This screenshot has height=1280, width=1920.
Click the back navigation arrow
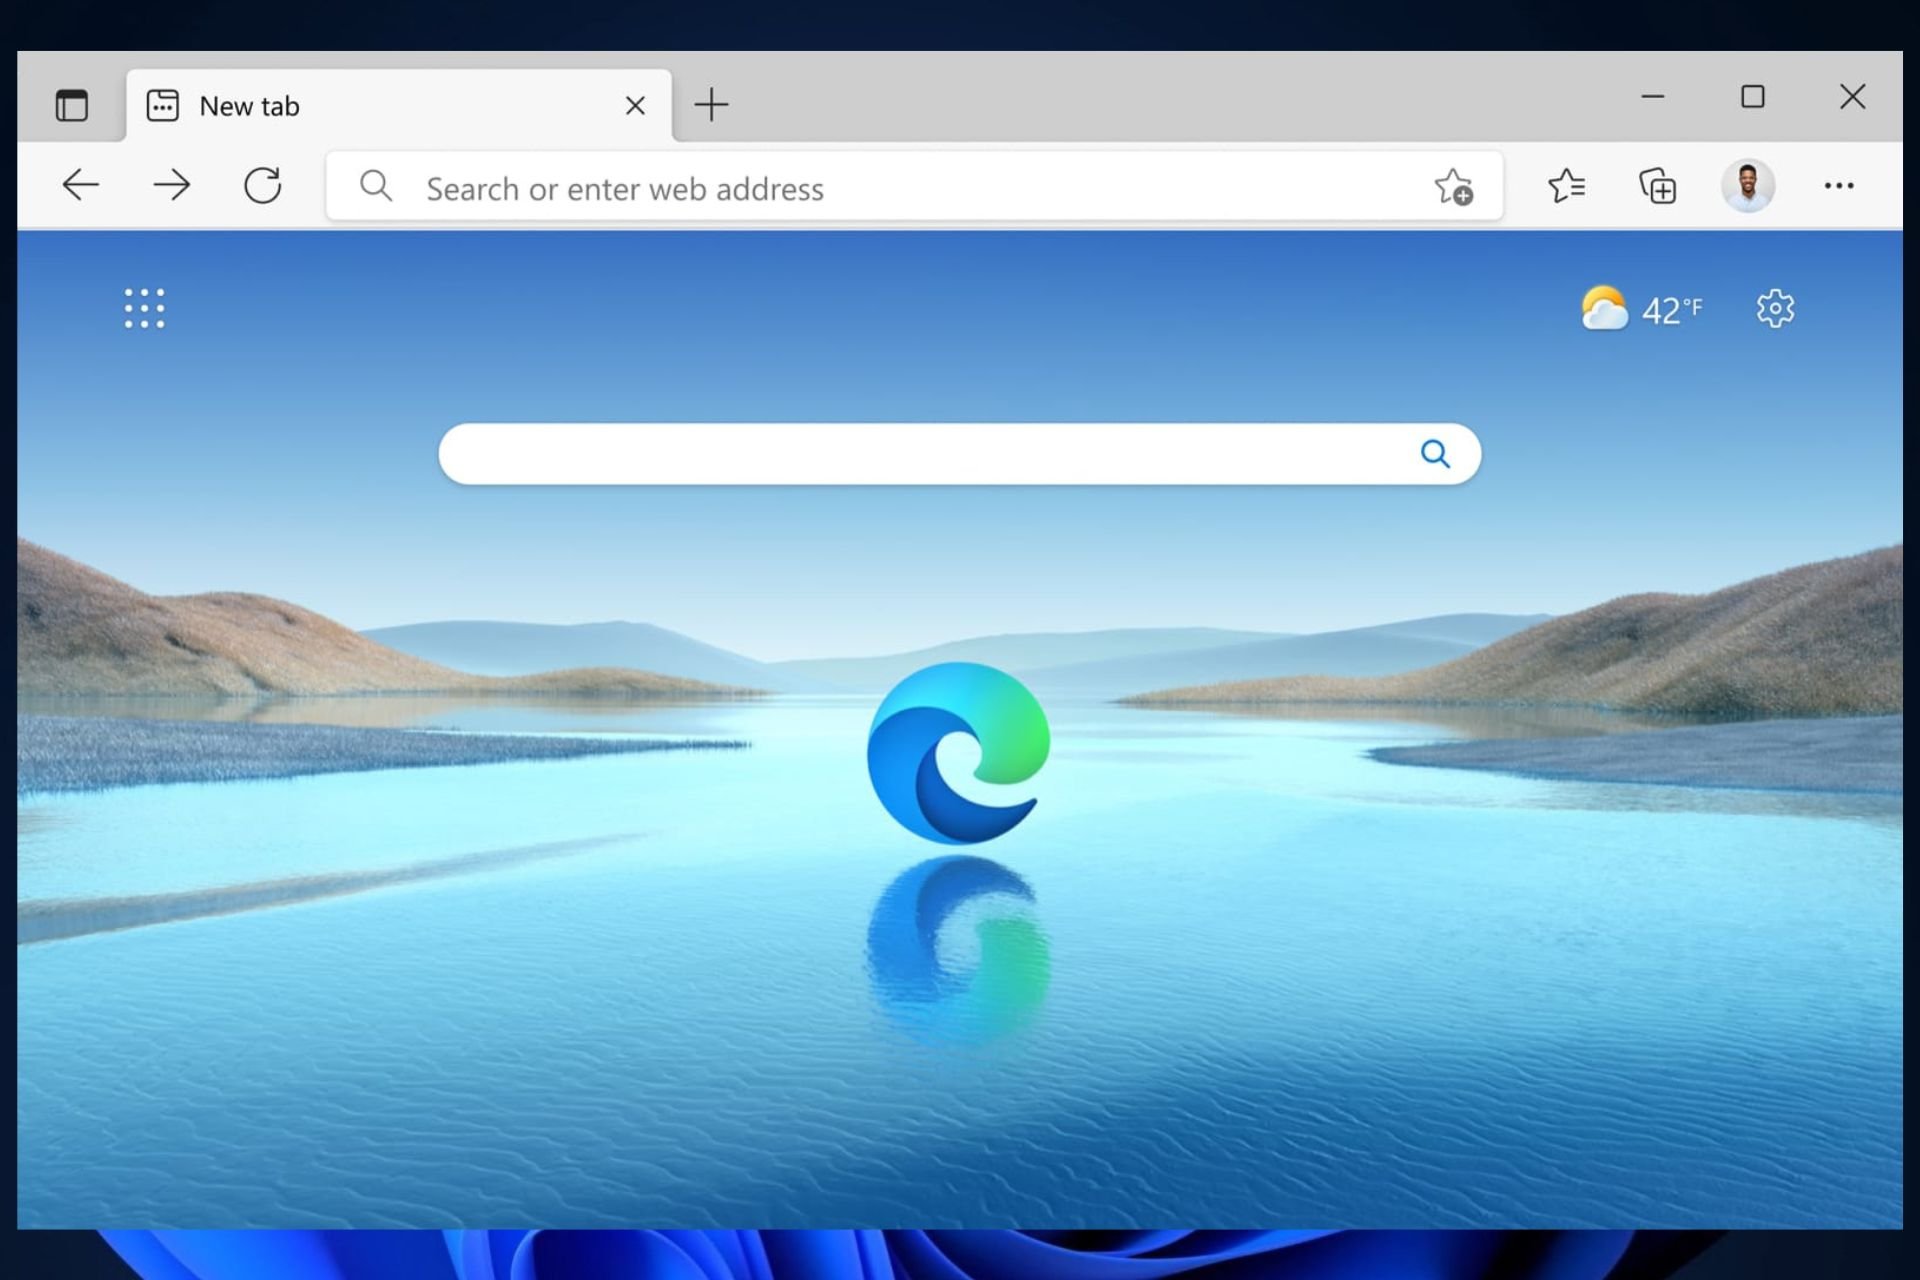click(x=79, y=187)
